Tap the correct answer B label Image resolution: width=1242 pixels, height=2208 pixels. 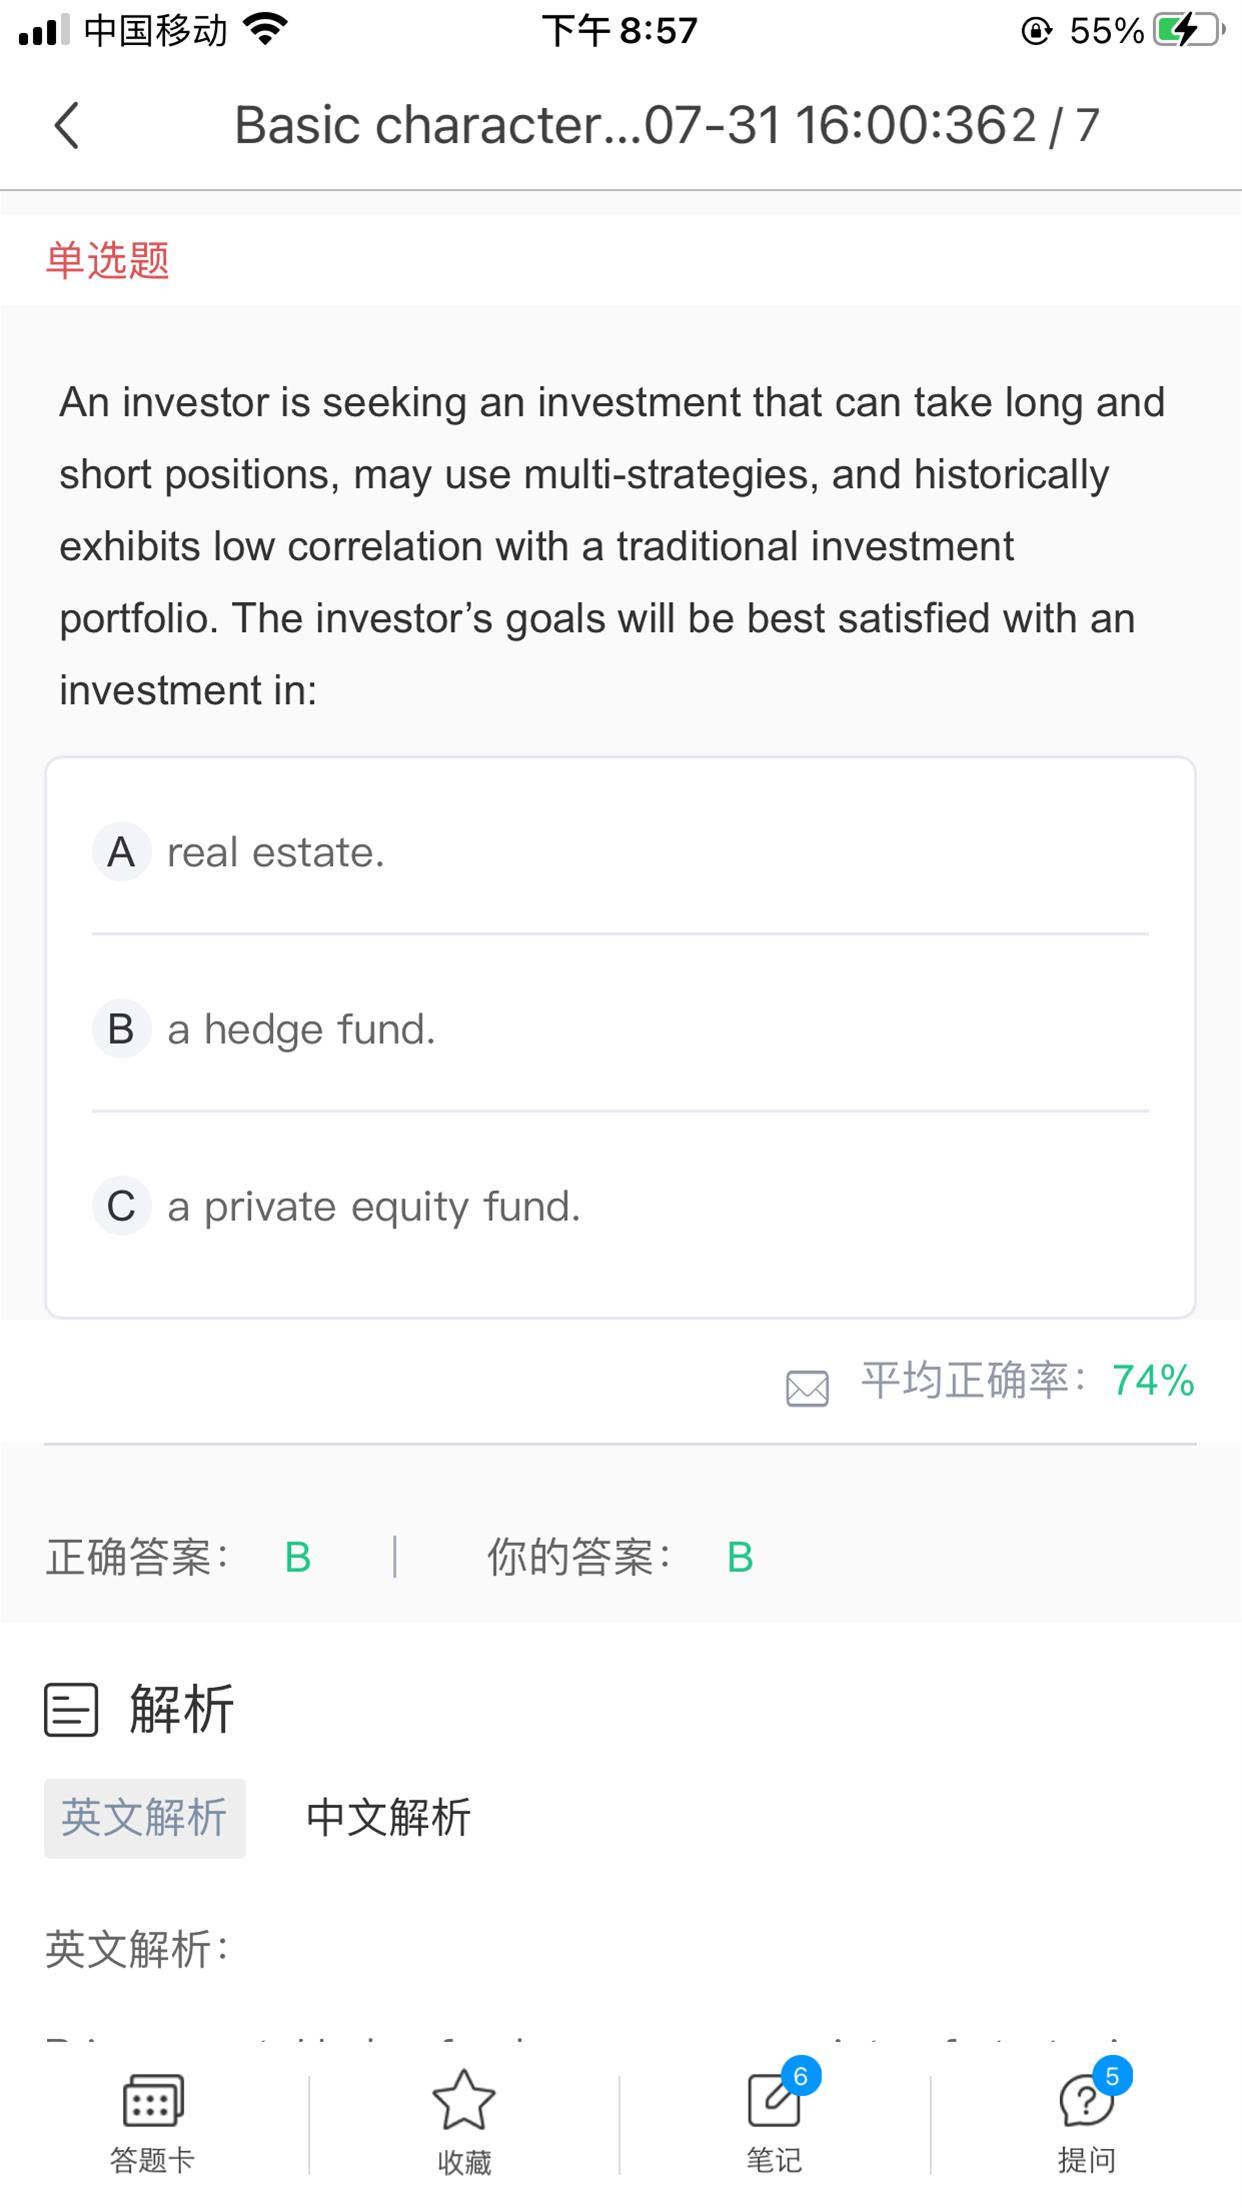pyautogui.click(x=297, y=1557)
